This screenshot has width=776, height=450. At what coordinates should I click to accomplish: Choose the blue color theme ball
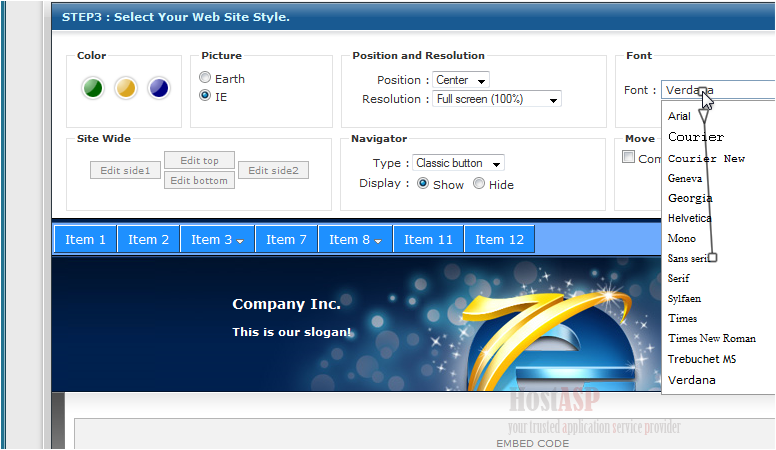[x=159, y=88]
